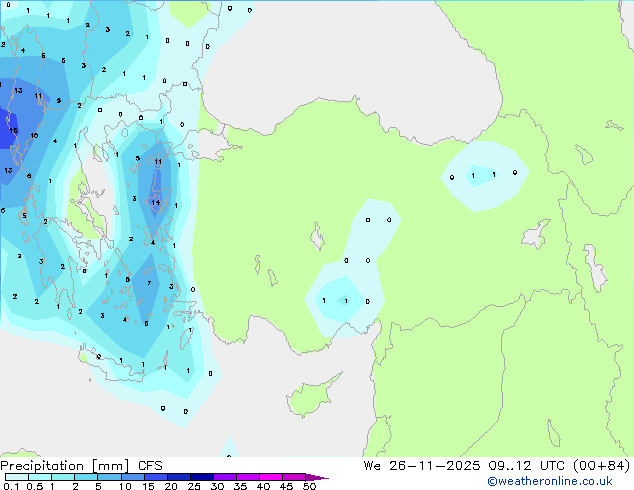The image size is (634, 490).
Task: Click the '10' precipitation value on map
Action: (x=34, y=135)
